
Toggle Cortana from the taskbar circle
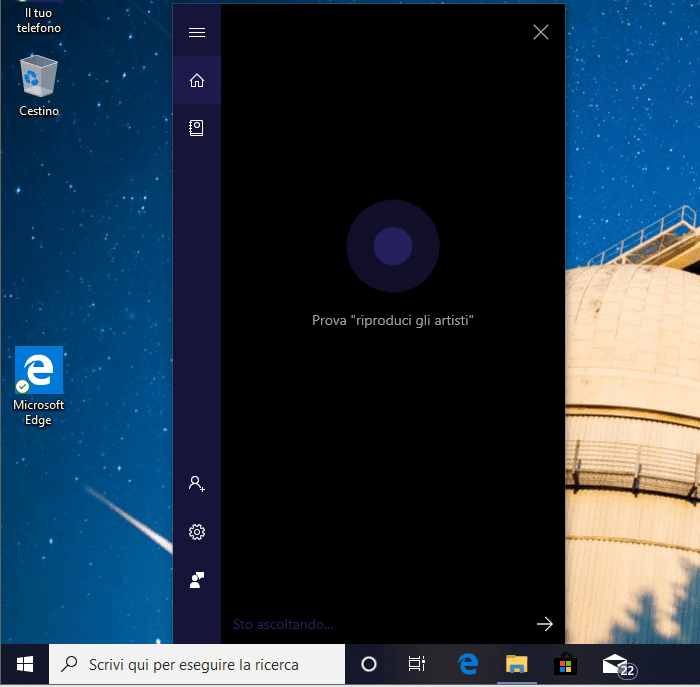pos(368,664)
